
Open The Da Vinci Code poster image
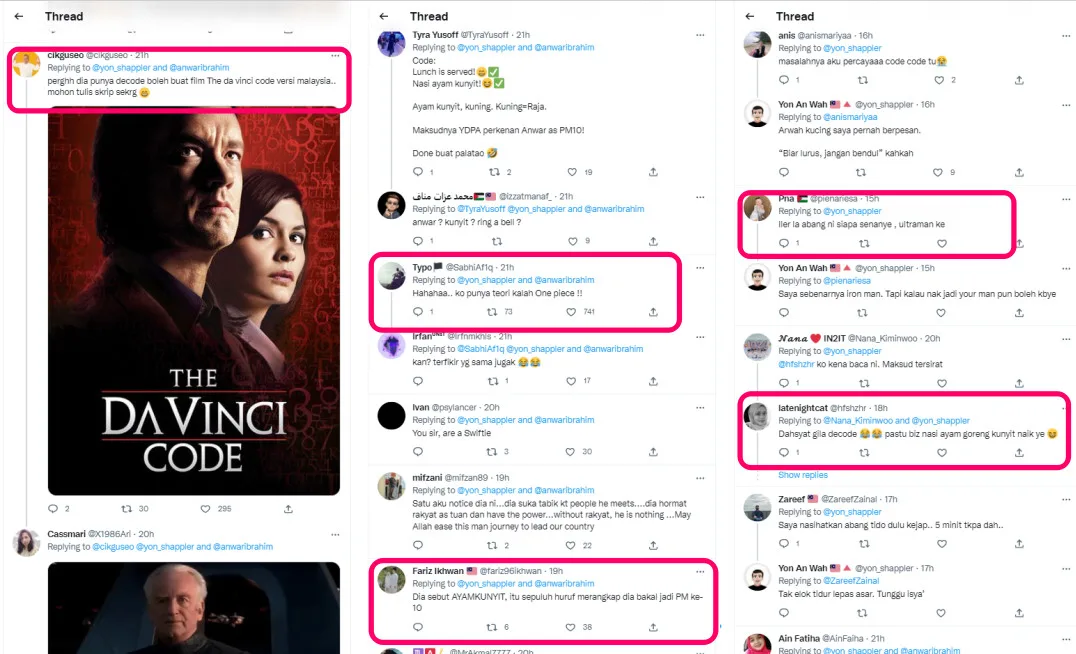(x=194, y=300)
